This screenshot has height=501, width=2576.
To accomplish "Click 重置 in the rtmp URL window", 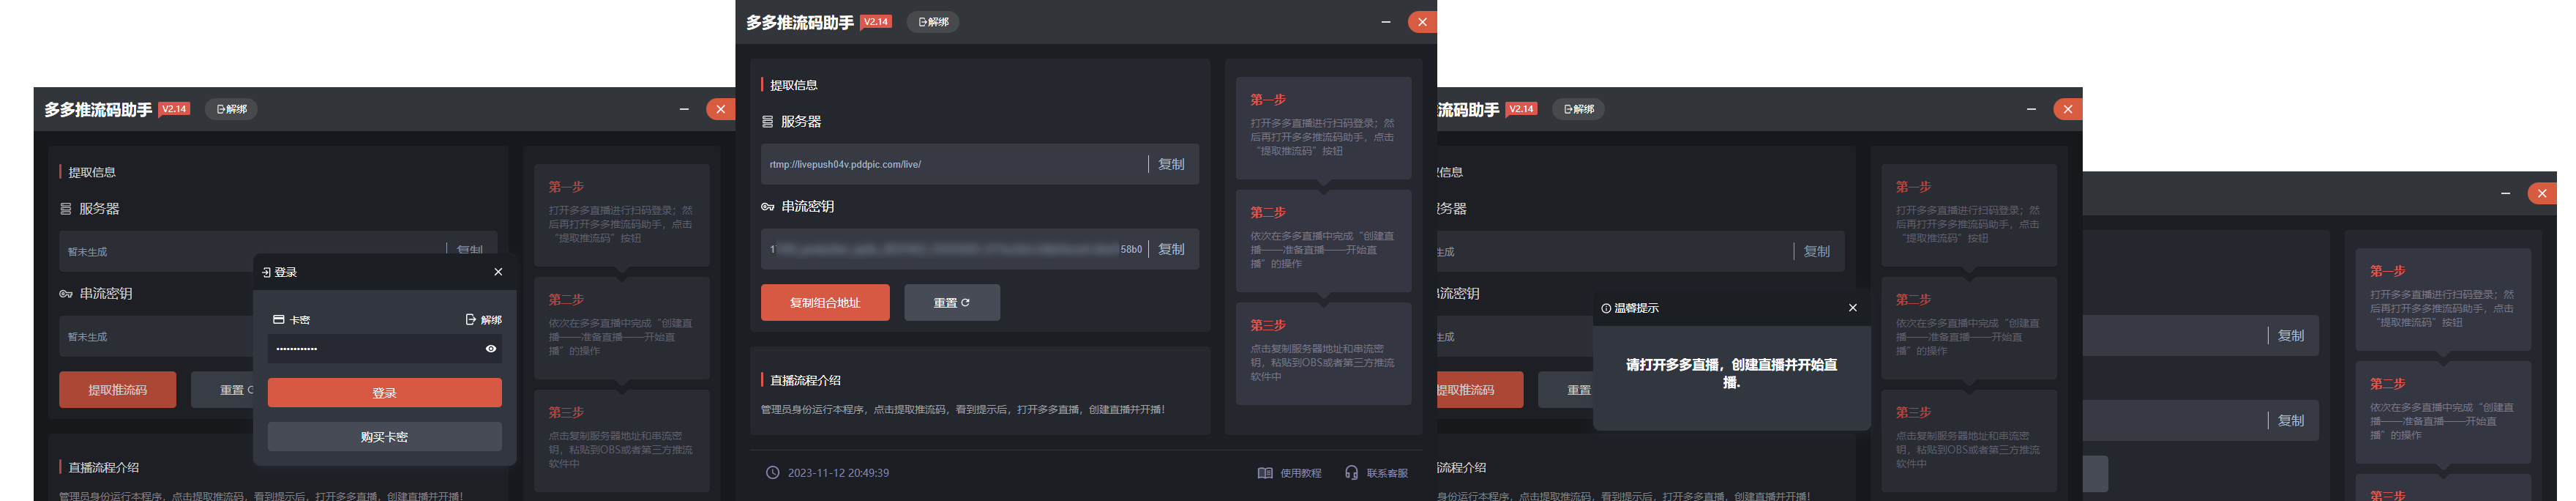I will point(952,303).
